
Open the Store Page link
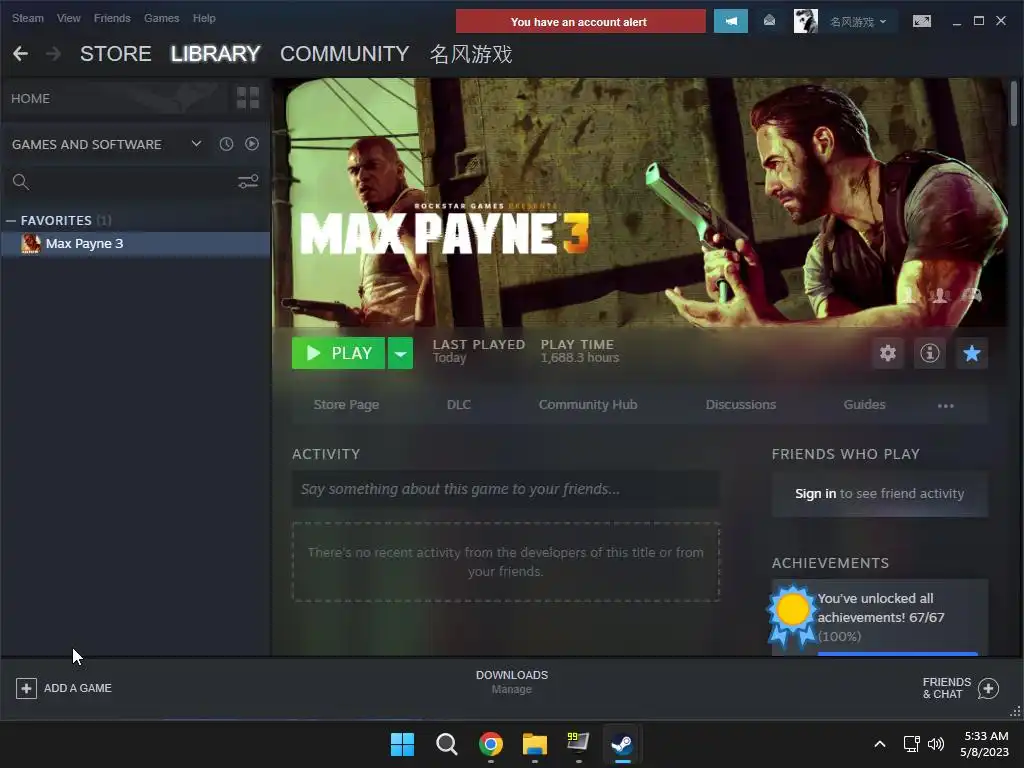346,405
